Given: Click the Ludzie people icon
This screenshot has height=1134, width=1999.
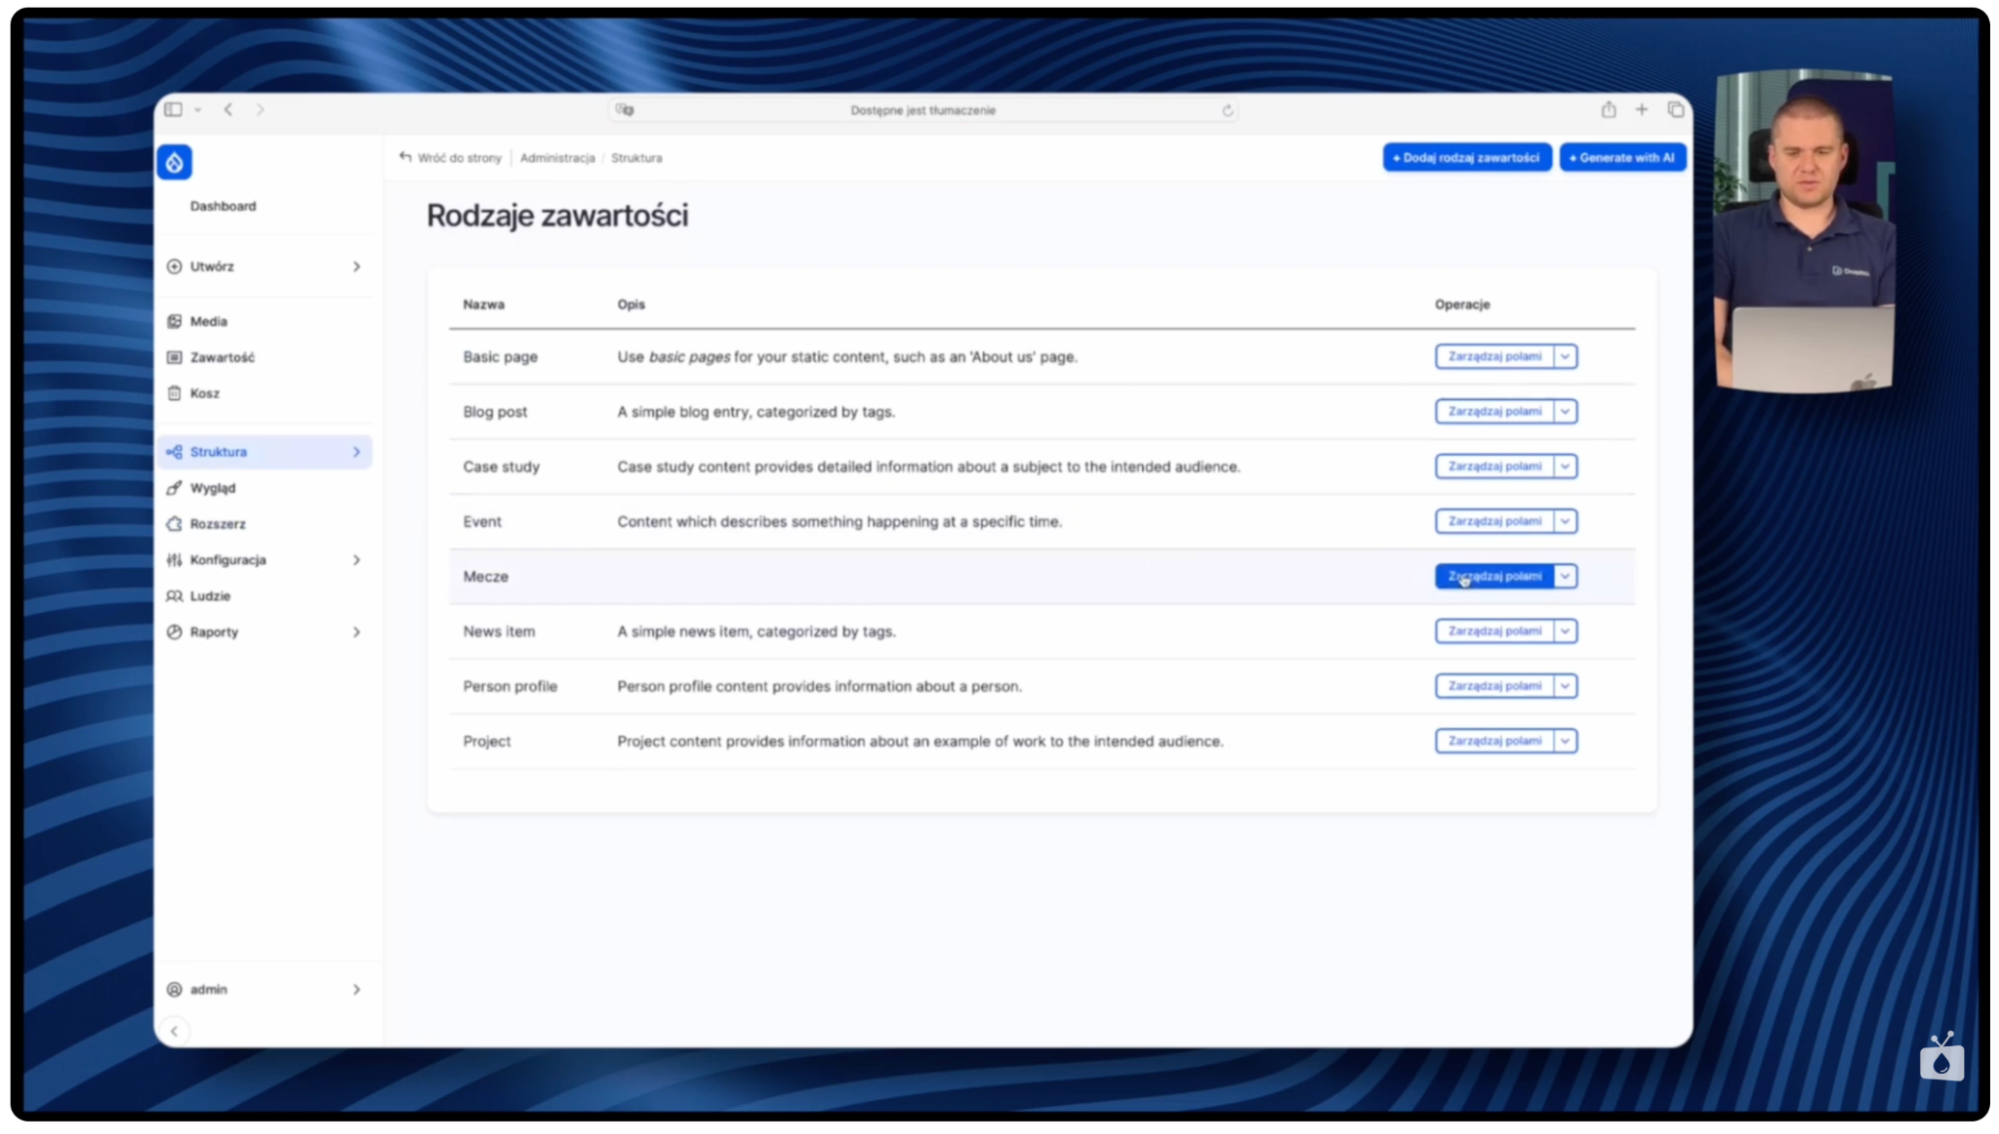Looking at the screenshot, I should (176, 596).
